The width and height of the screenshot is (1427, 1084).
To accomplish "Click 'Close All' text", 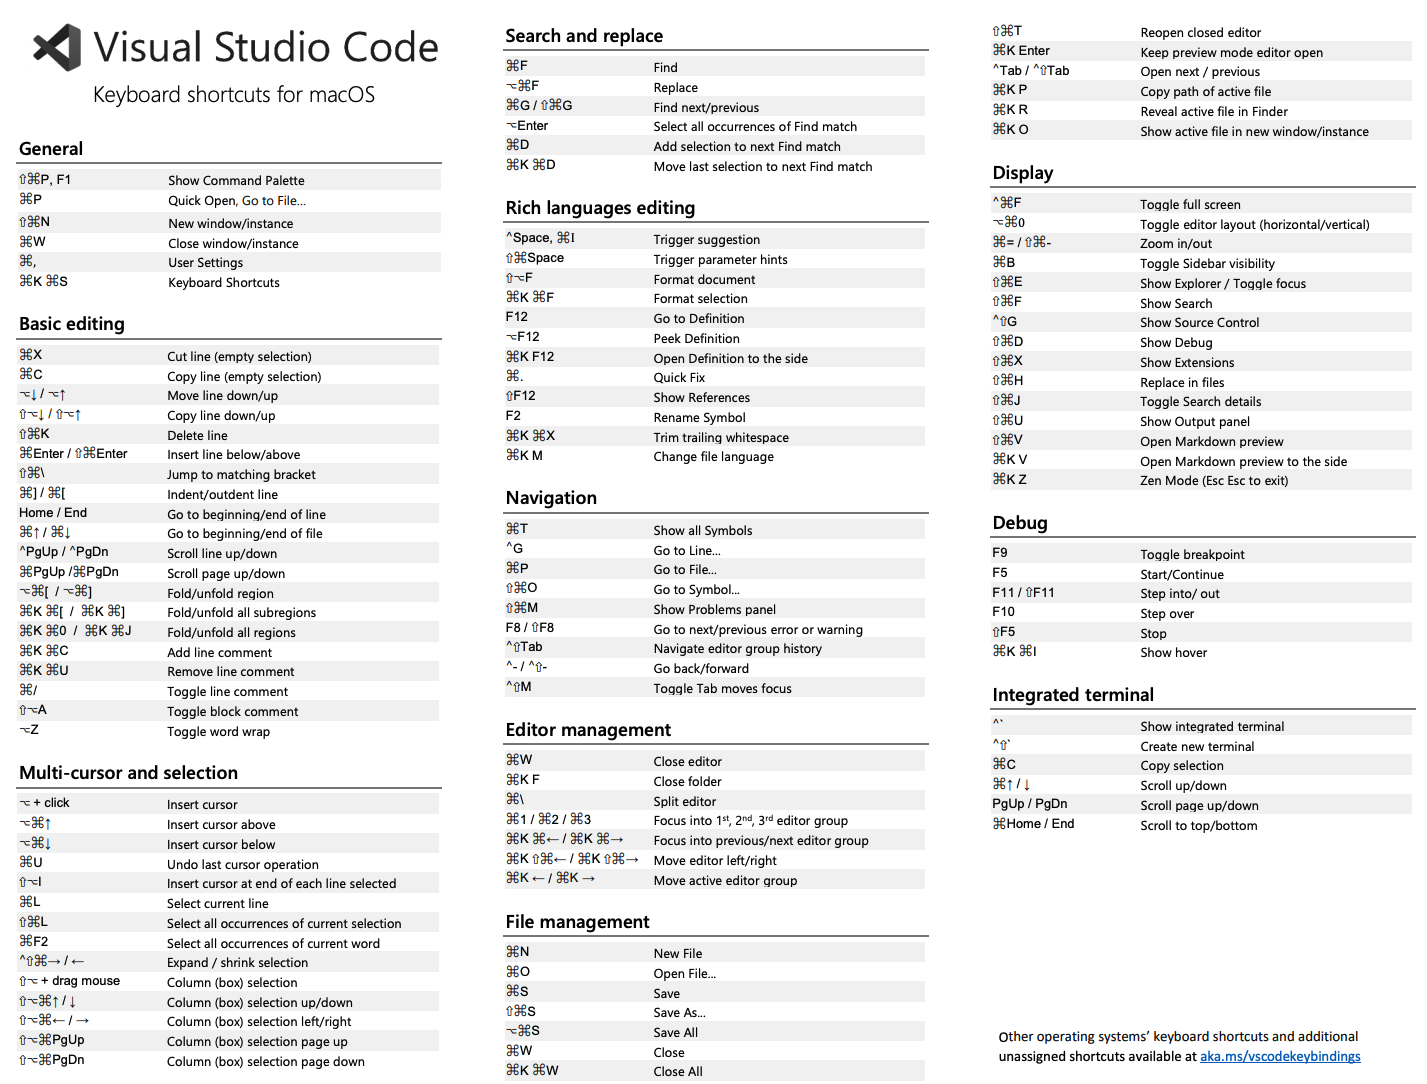I will 678,1072.
